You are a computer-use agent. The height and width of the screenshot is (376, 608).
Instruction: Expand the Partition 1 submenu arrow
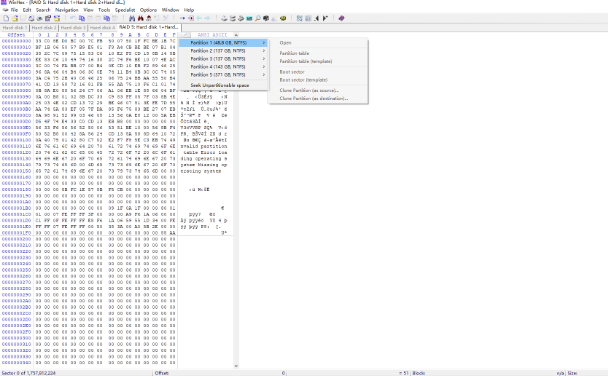tap(264, 43)
